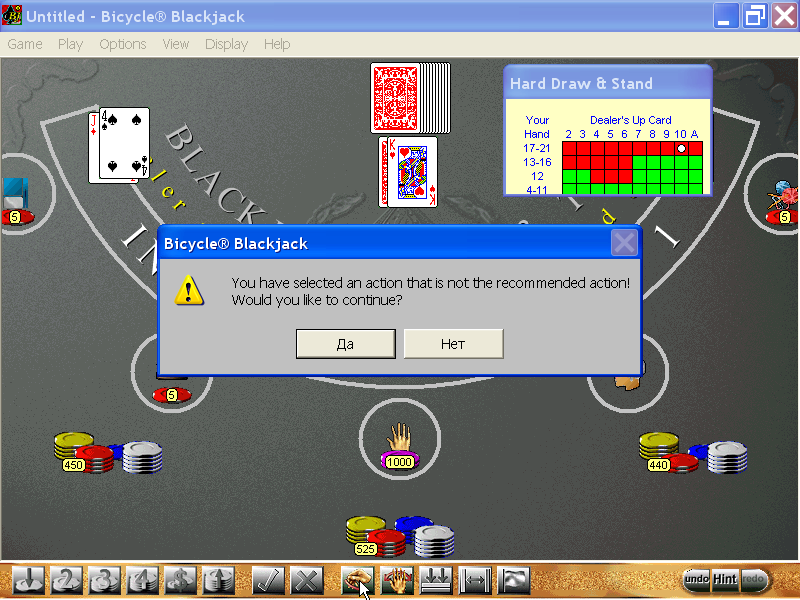Viewport: 800px width, 600px height.
Task: Open the Game menu
Action: pos(25,44)
